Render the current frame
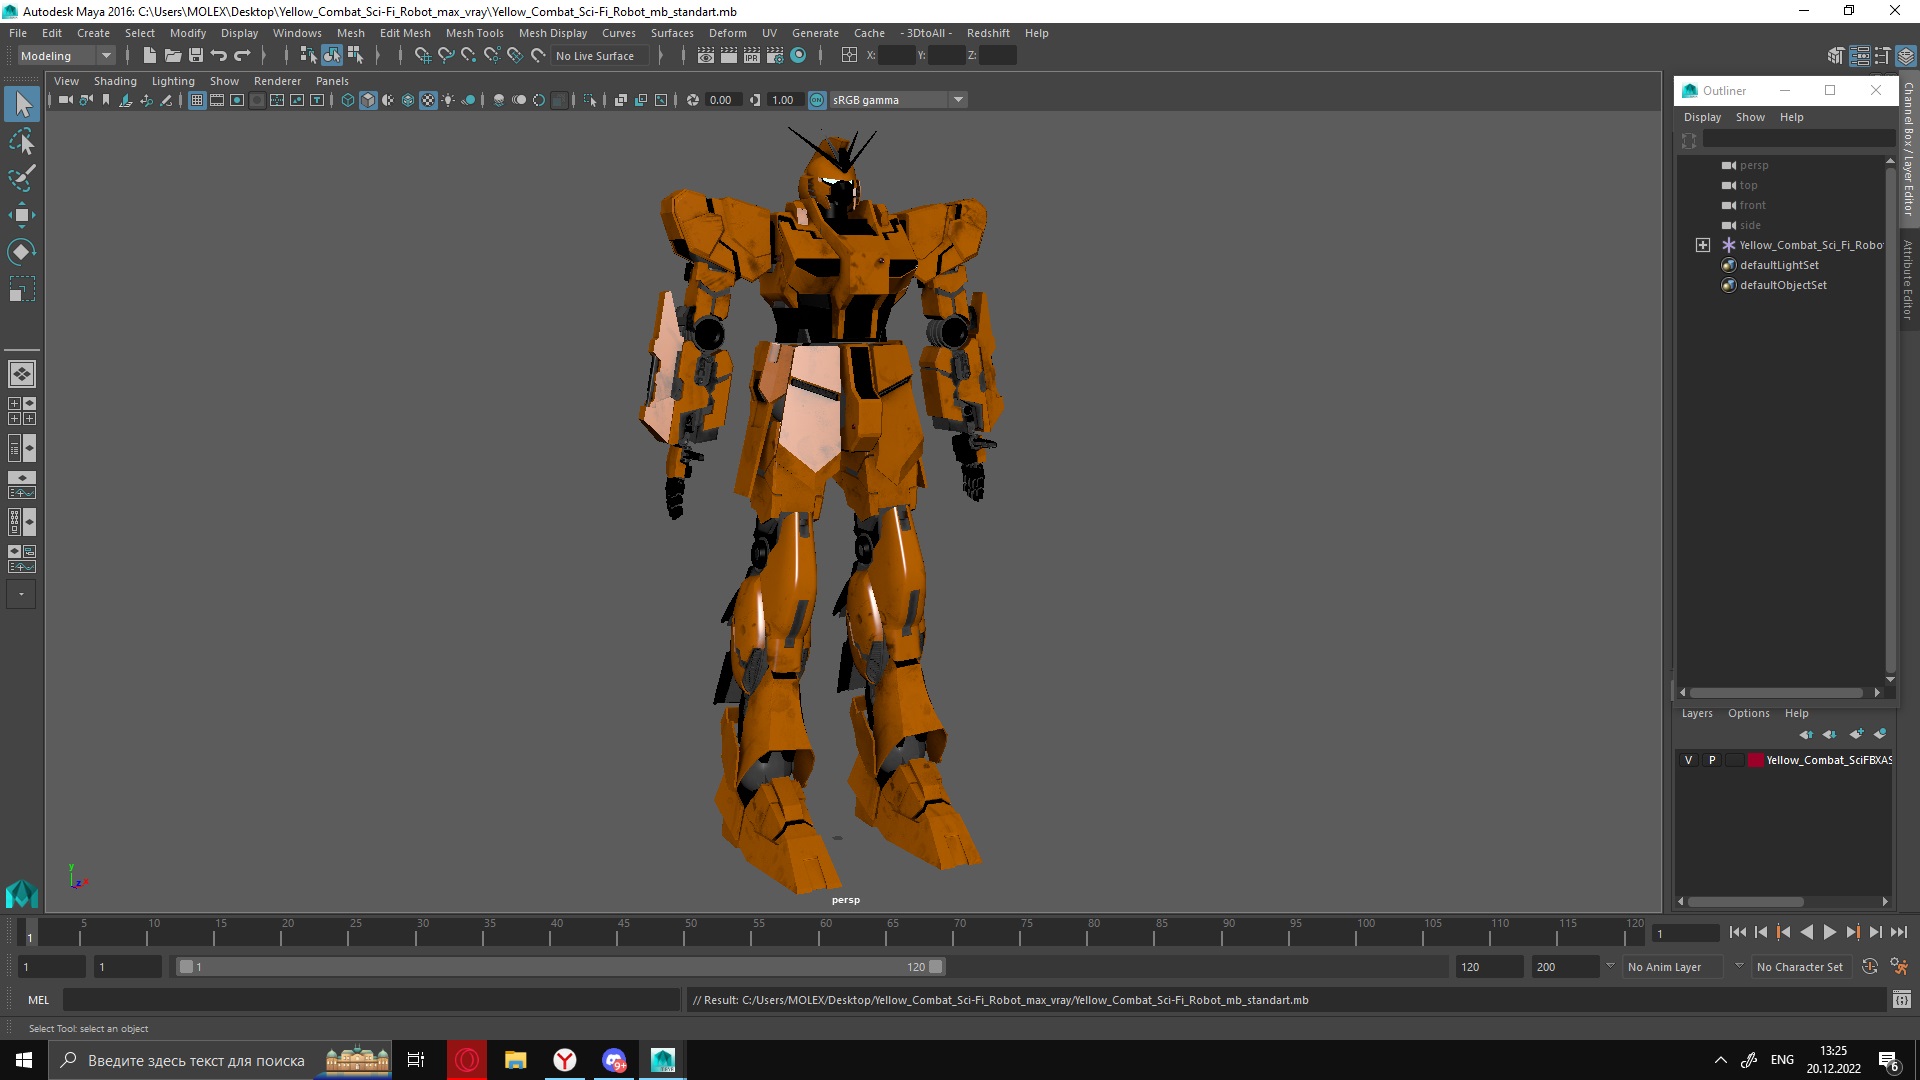 tap(729, 56)
